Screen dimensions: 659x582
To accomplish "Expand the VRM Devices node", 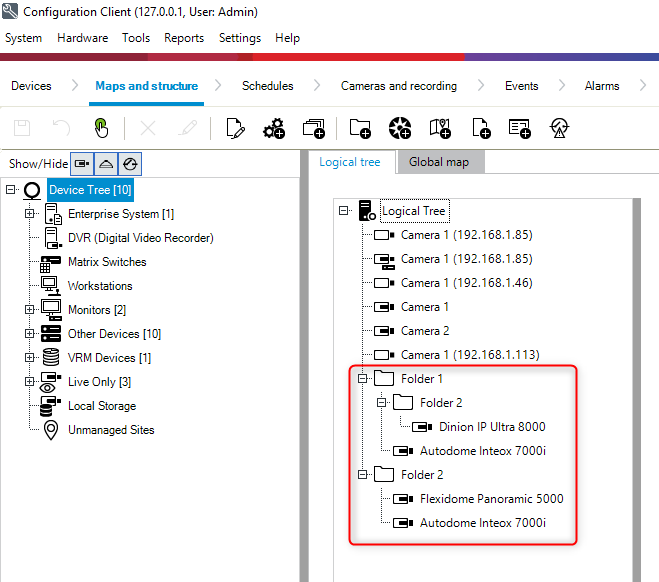I will pos(30,358).
